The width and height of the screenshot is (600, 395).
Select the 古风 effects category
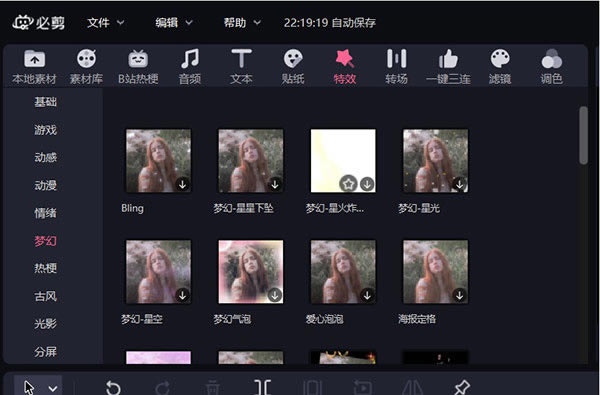pyautogui.click(x=46, y=296)
